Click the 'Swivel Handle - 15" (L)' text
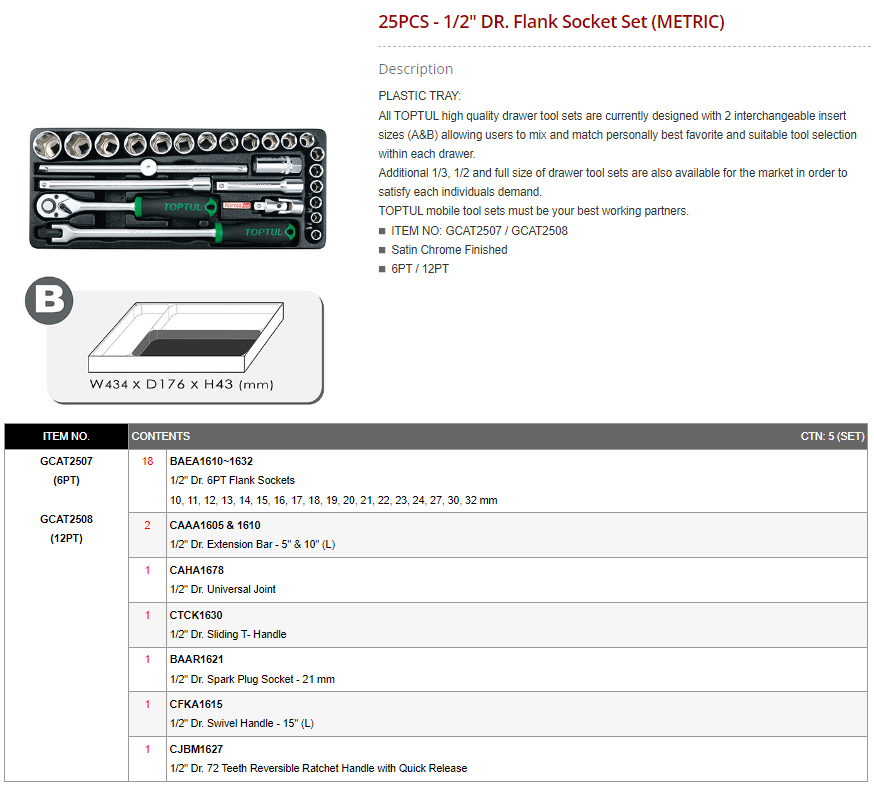This screenshot has height=789, width=874. (x=260, y=723)
